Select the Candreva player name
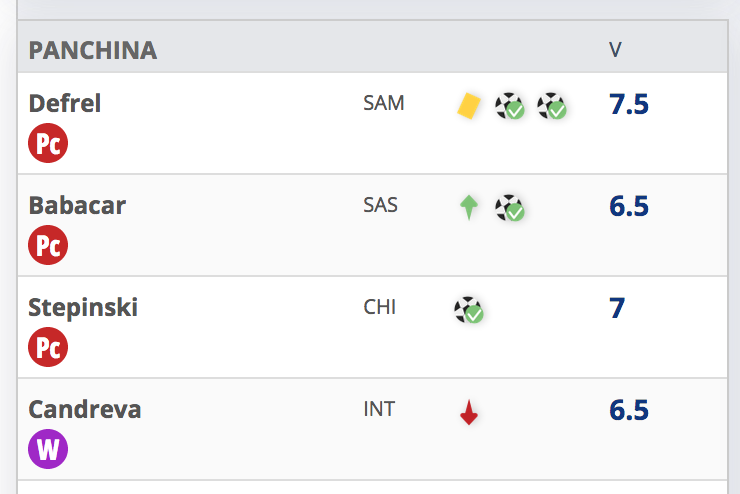The image size is (740, 494). click(x=84, y=409)
